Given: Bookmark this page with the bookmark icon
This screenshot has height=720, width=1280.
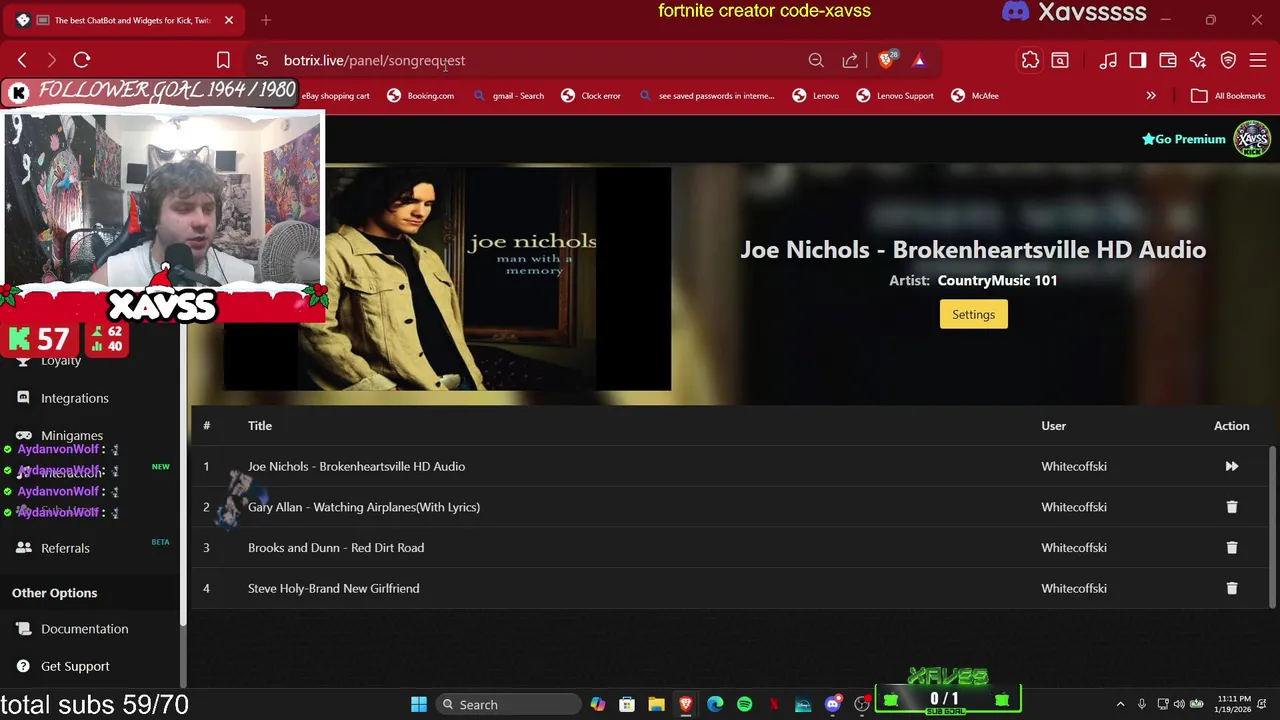Looking at the screenshot, I should (x=223, y=60).
